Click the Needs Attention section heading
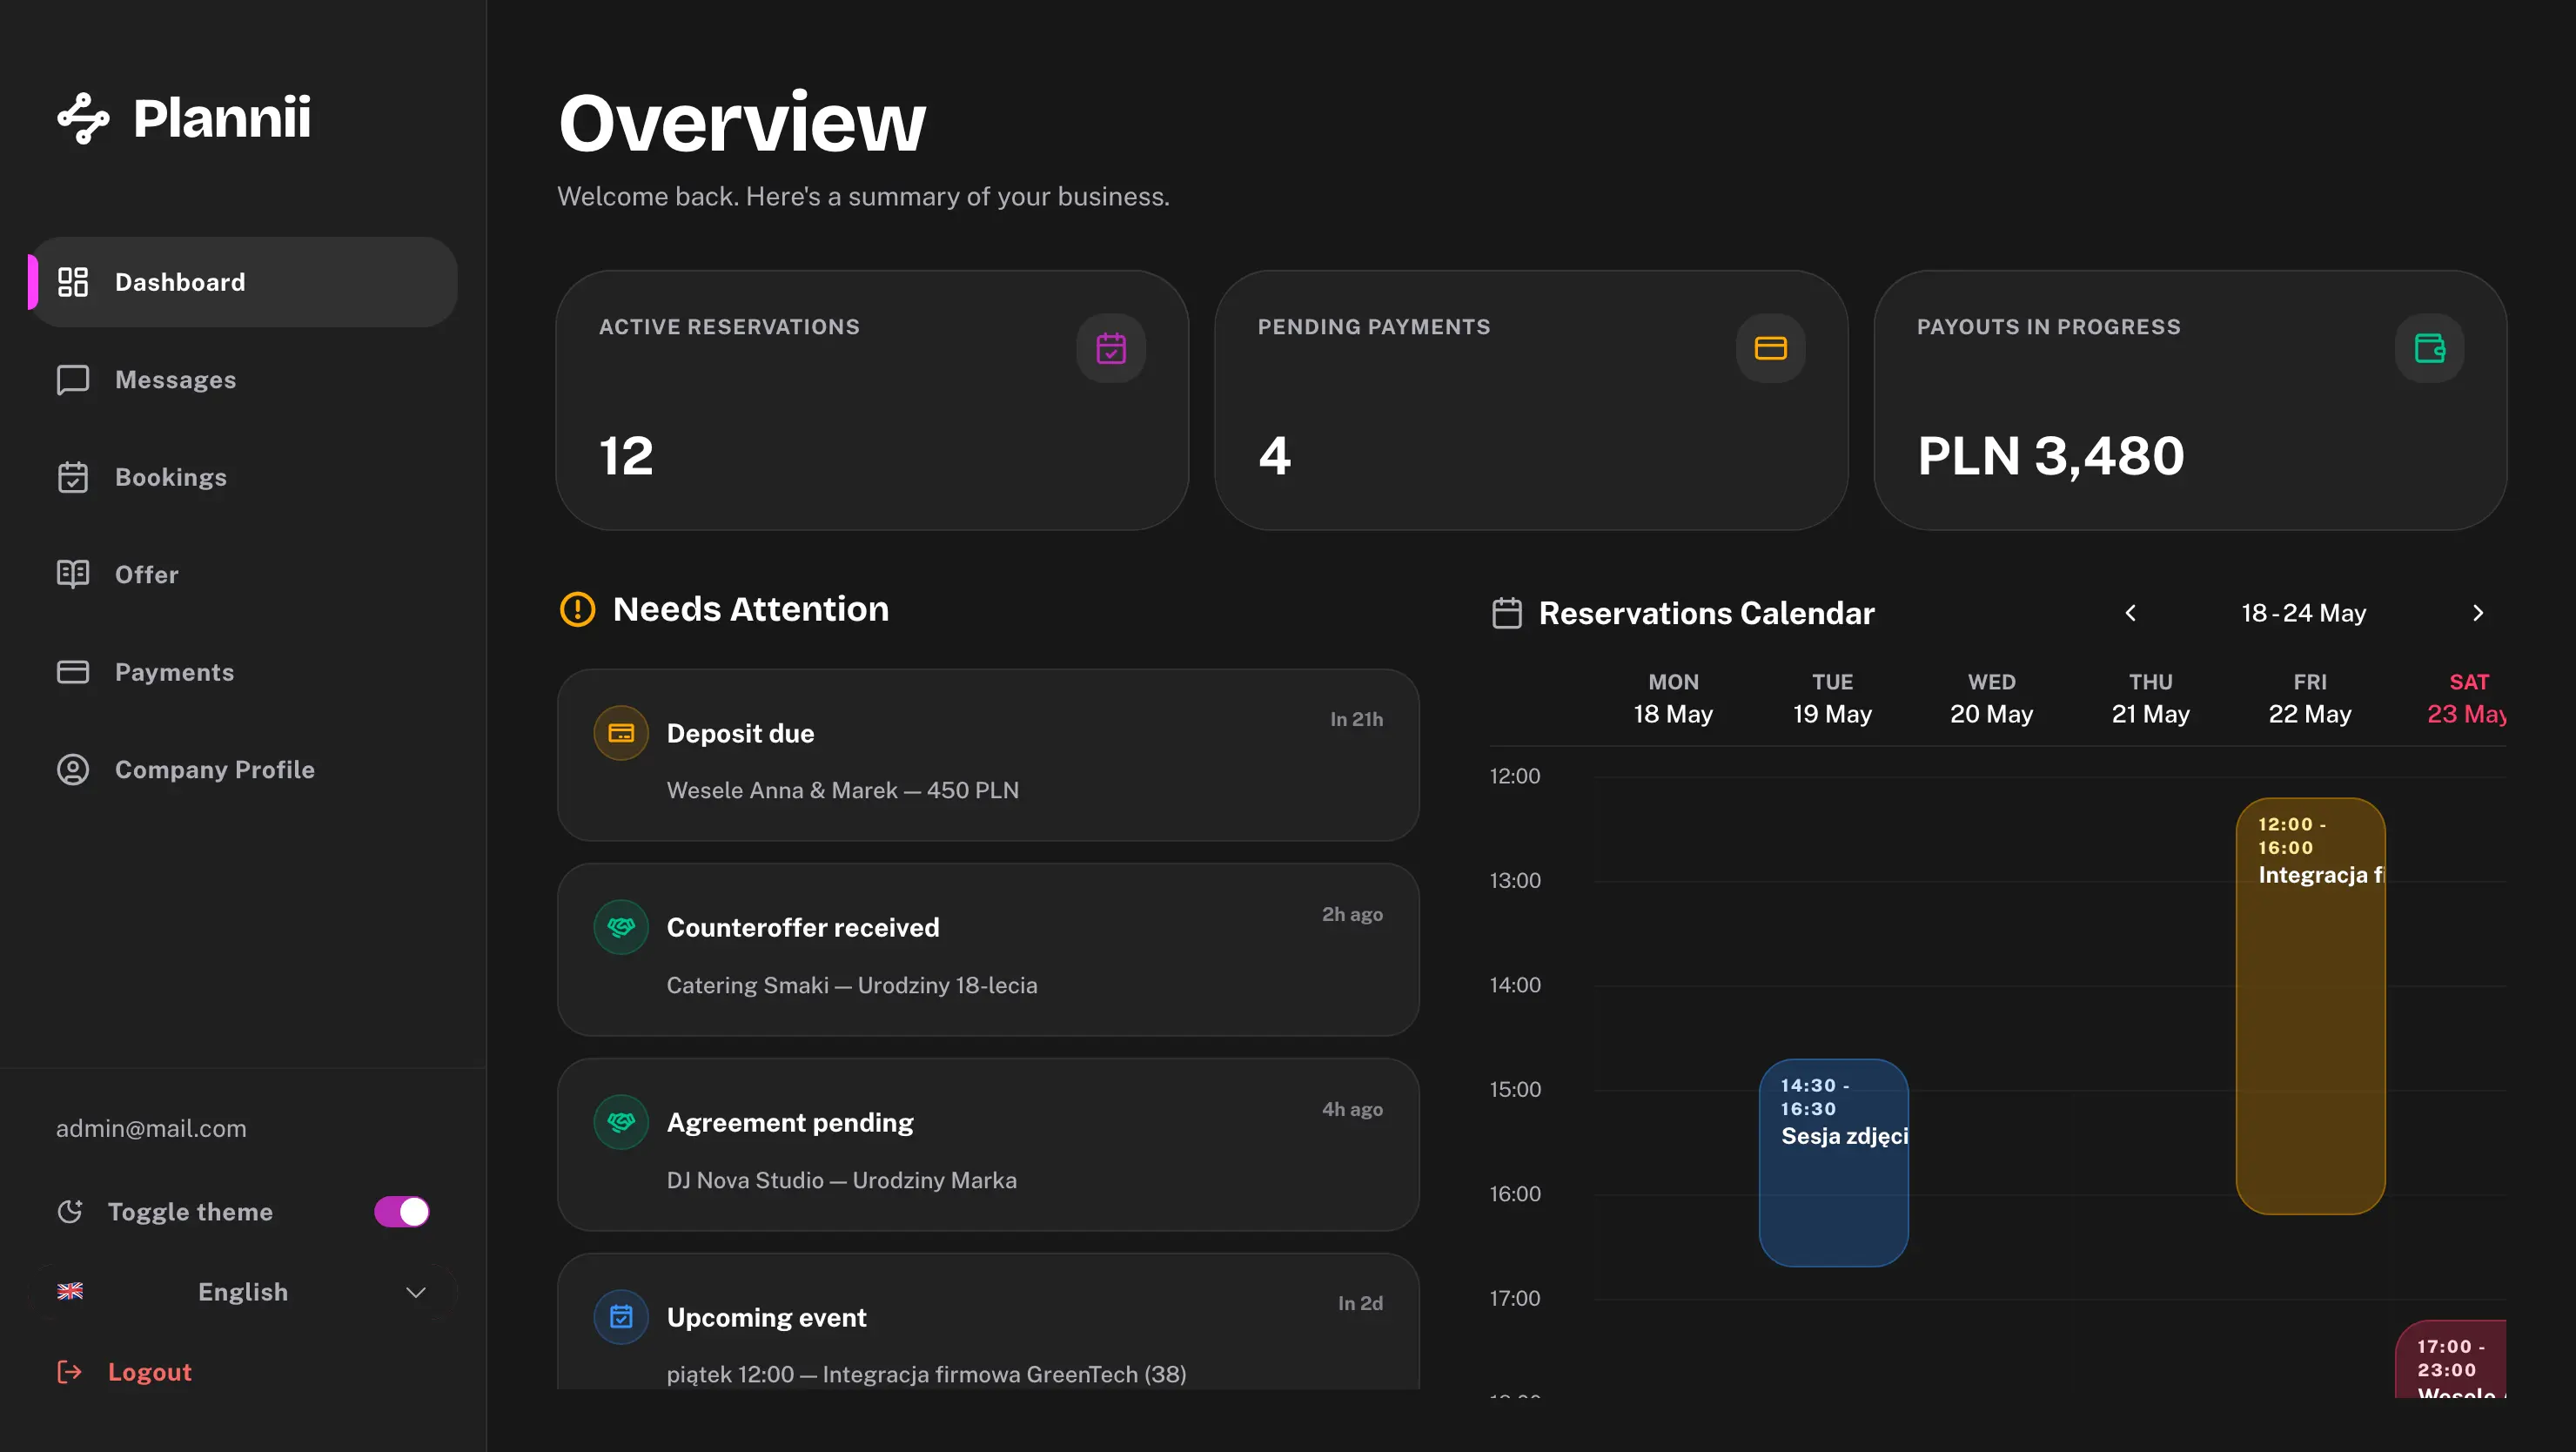 pos(751,609)
